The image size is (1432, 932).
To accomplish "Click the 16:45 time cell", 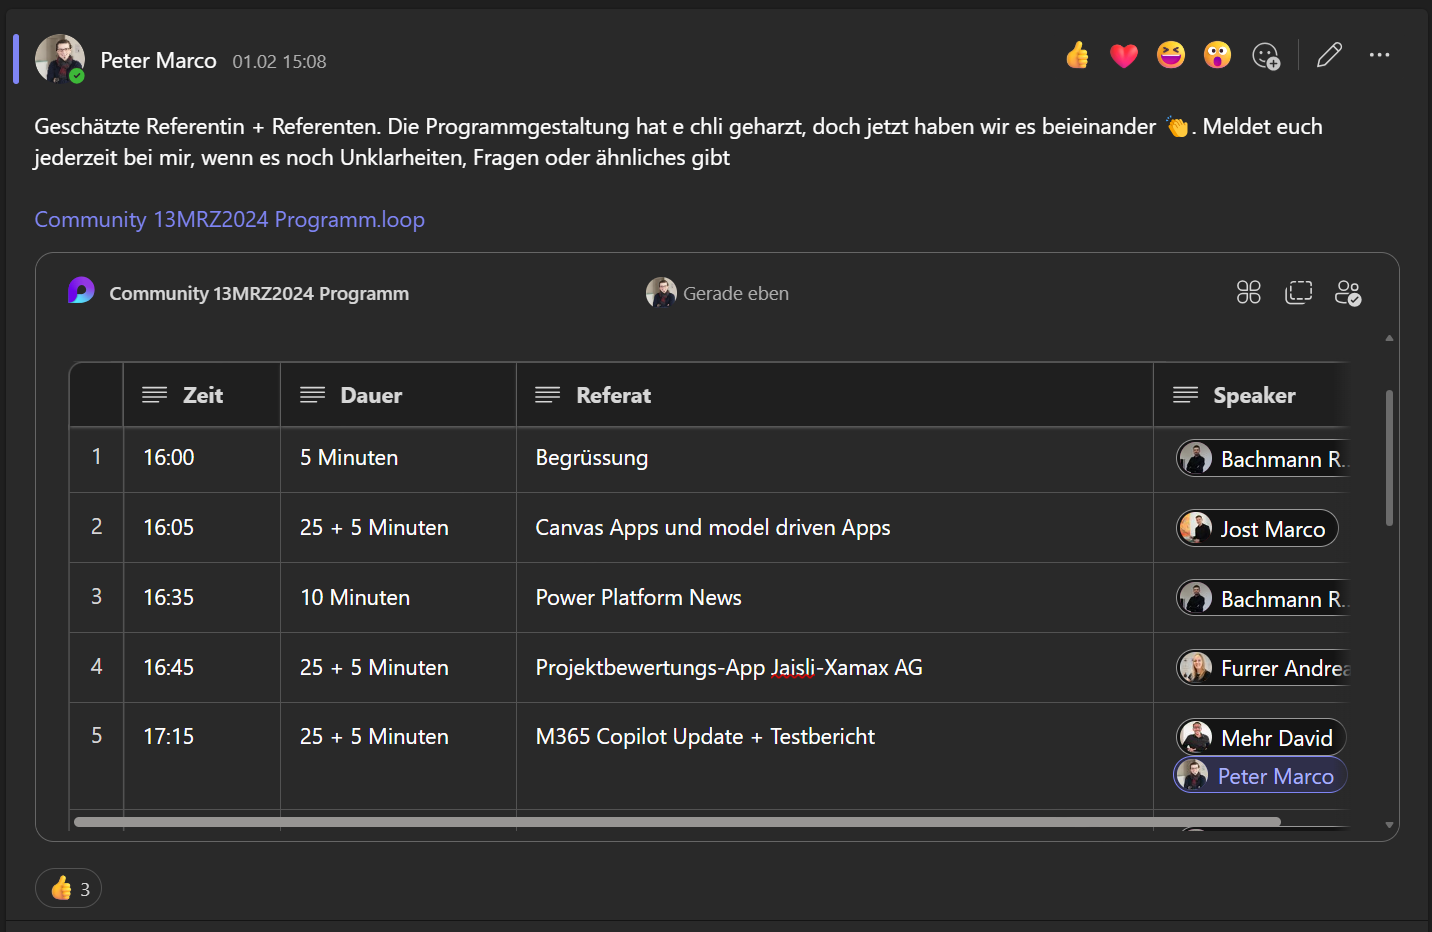I will 202,667.
